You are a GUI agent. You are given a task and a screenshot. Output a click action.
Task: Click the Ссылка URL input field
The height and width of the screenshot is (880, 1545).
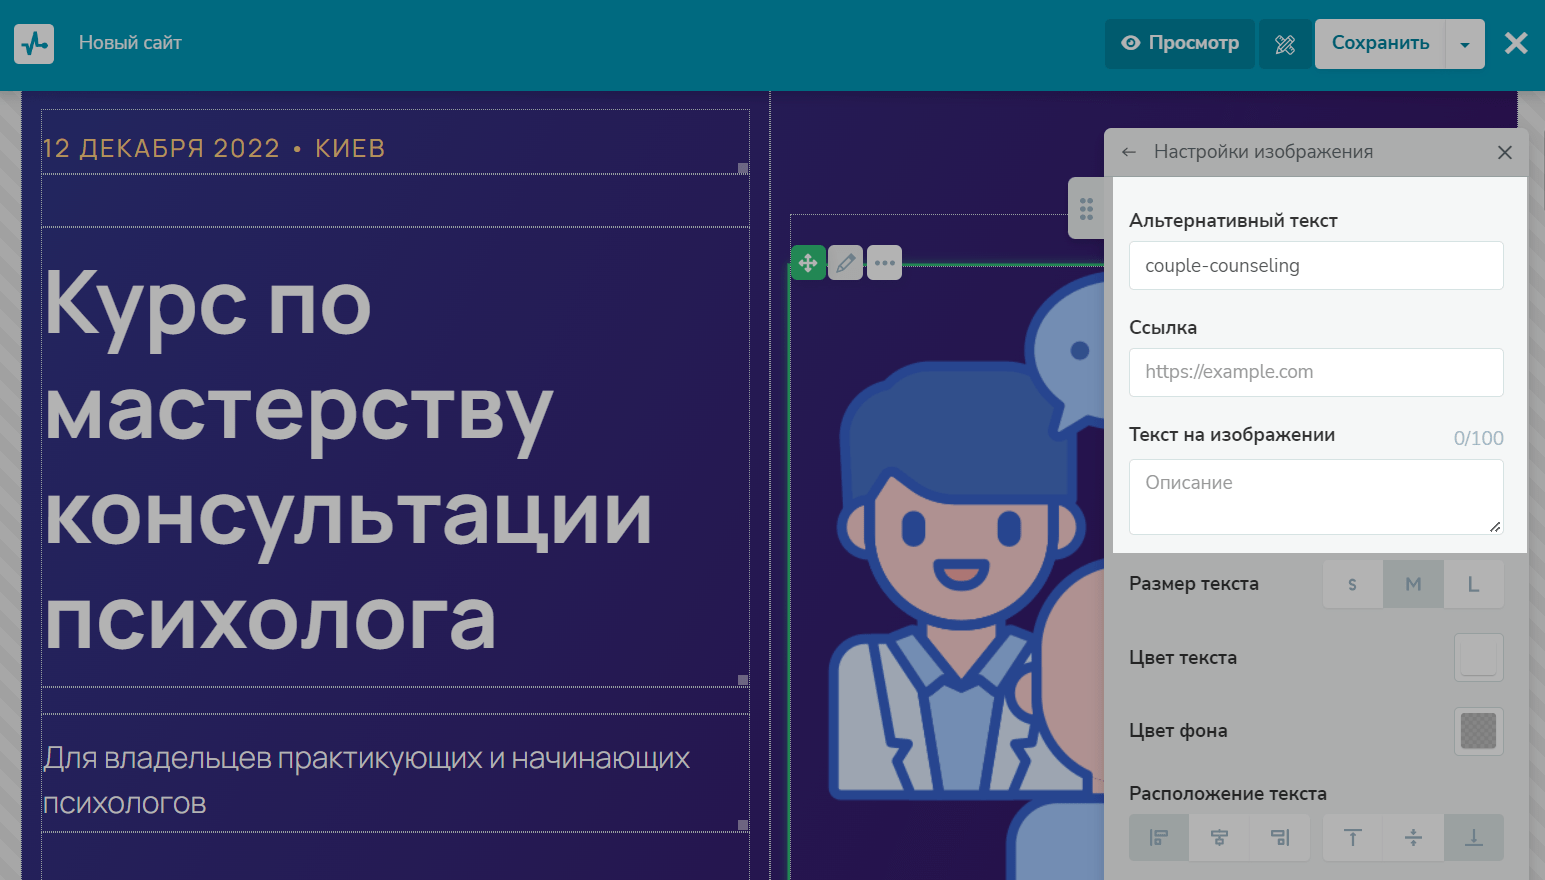1316,372
